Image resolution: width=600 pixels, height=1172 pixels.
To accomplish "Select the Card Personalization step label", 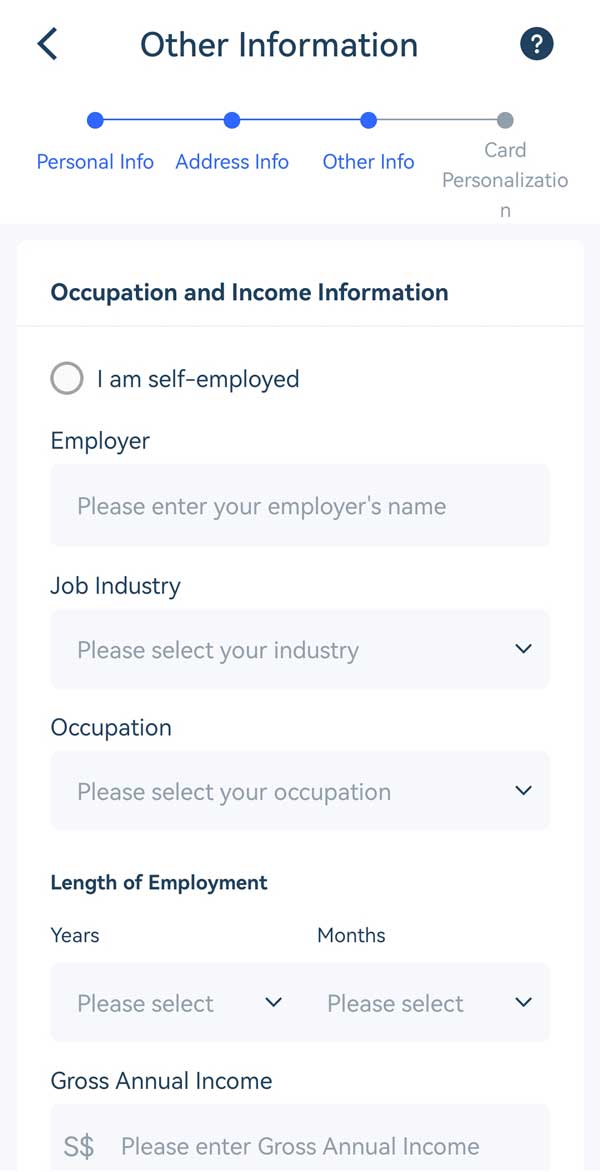I will (x=505, y=180).
